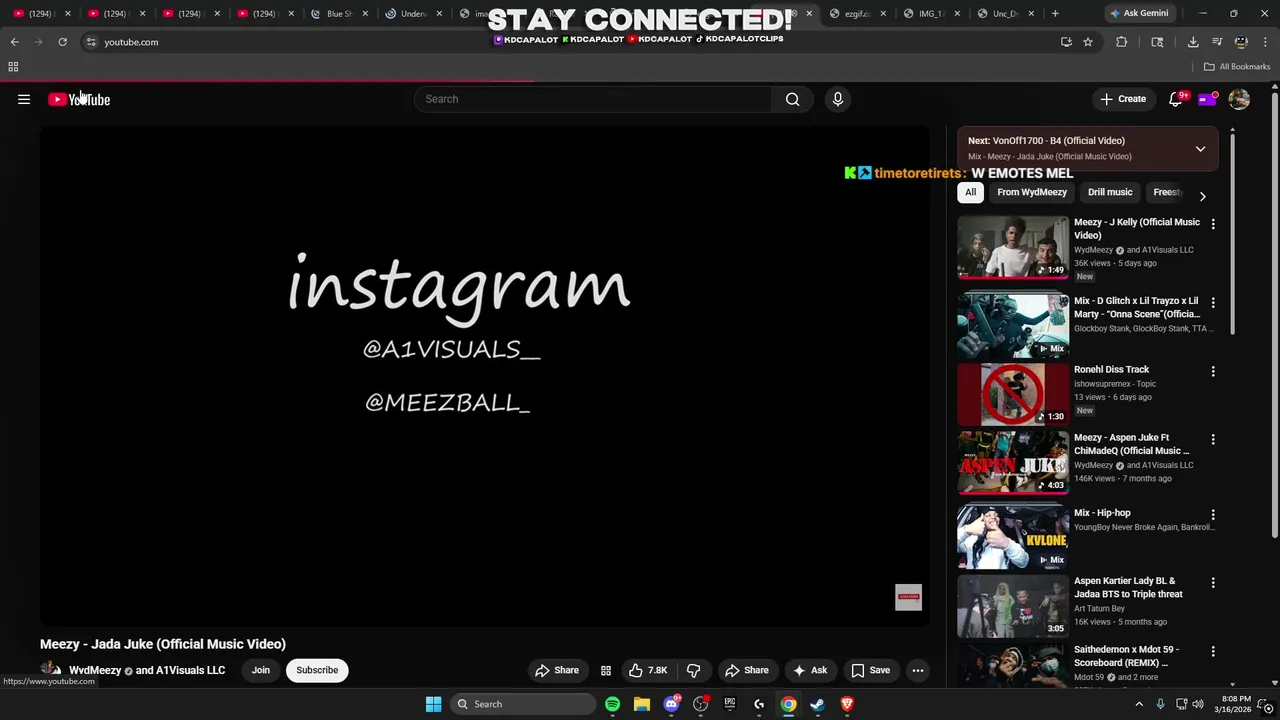Open Chrome downloads icon
This screenshot has height=720, width=1280.
tap(1193, 42)
